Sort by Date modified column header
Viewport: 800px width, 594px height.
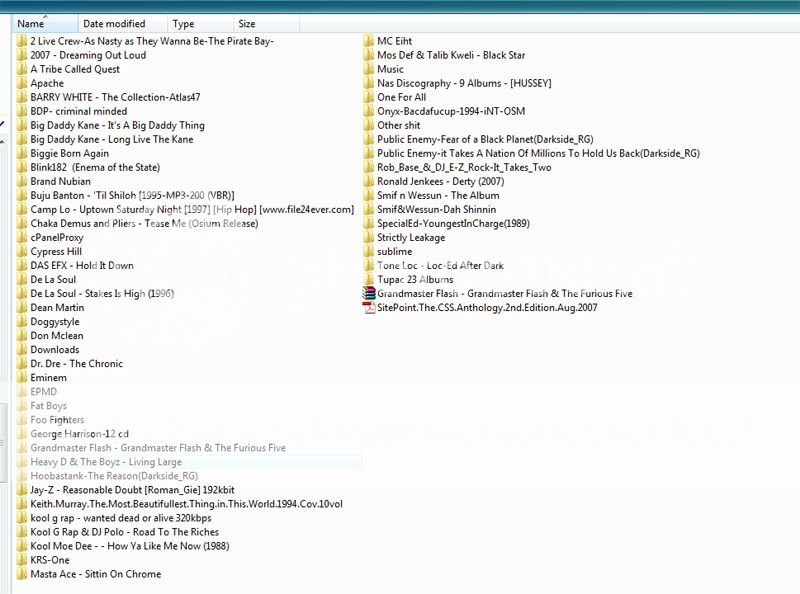click(122, 23)
